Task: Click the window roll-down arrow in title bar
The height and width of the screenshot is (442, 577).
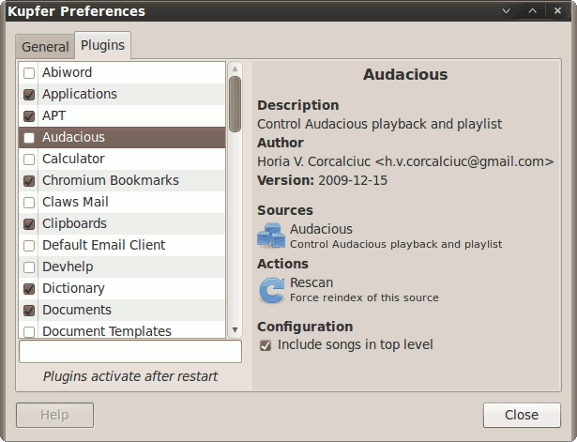Action: coord(506,11)
